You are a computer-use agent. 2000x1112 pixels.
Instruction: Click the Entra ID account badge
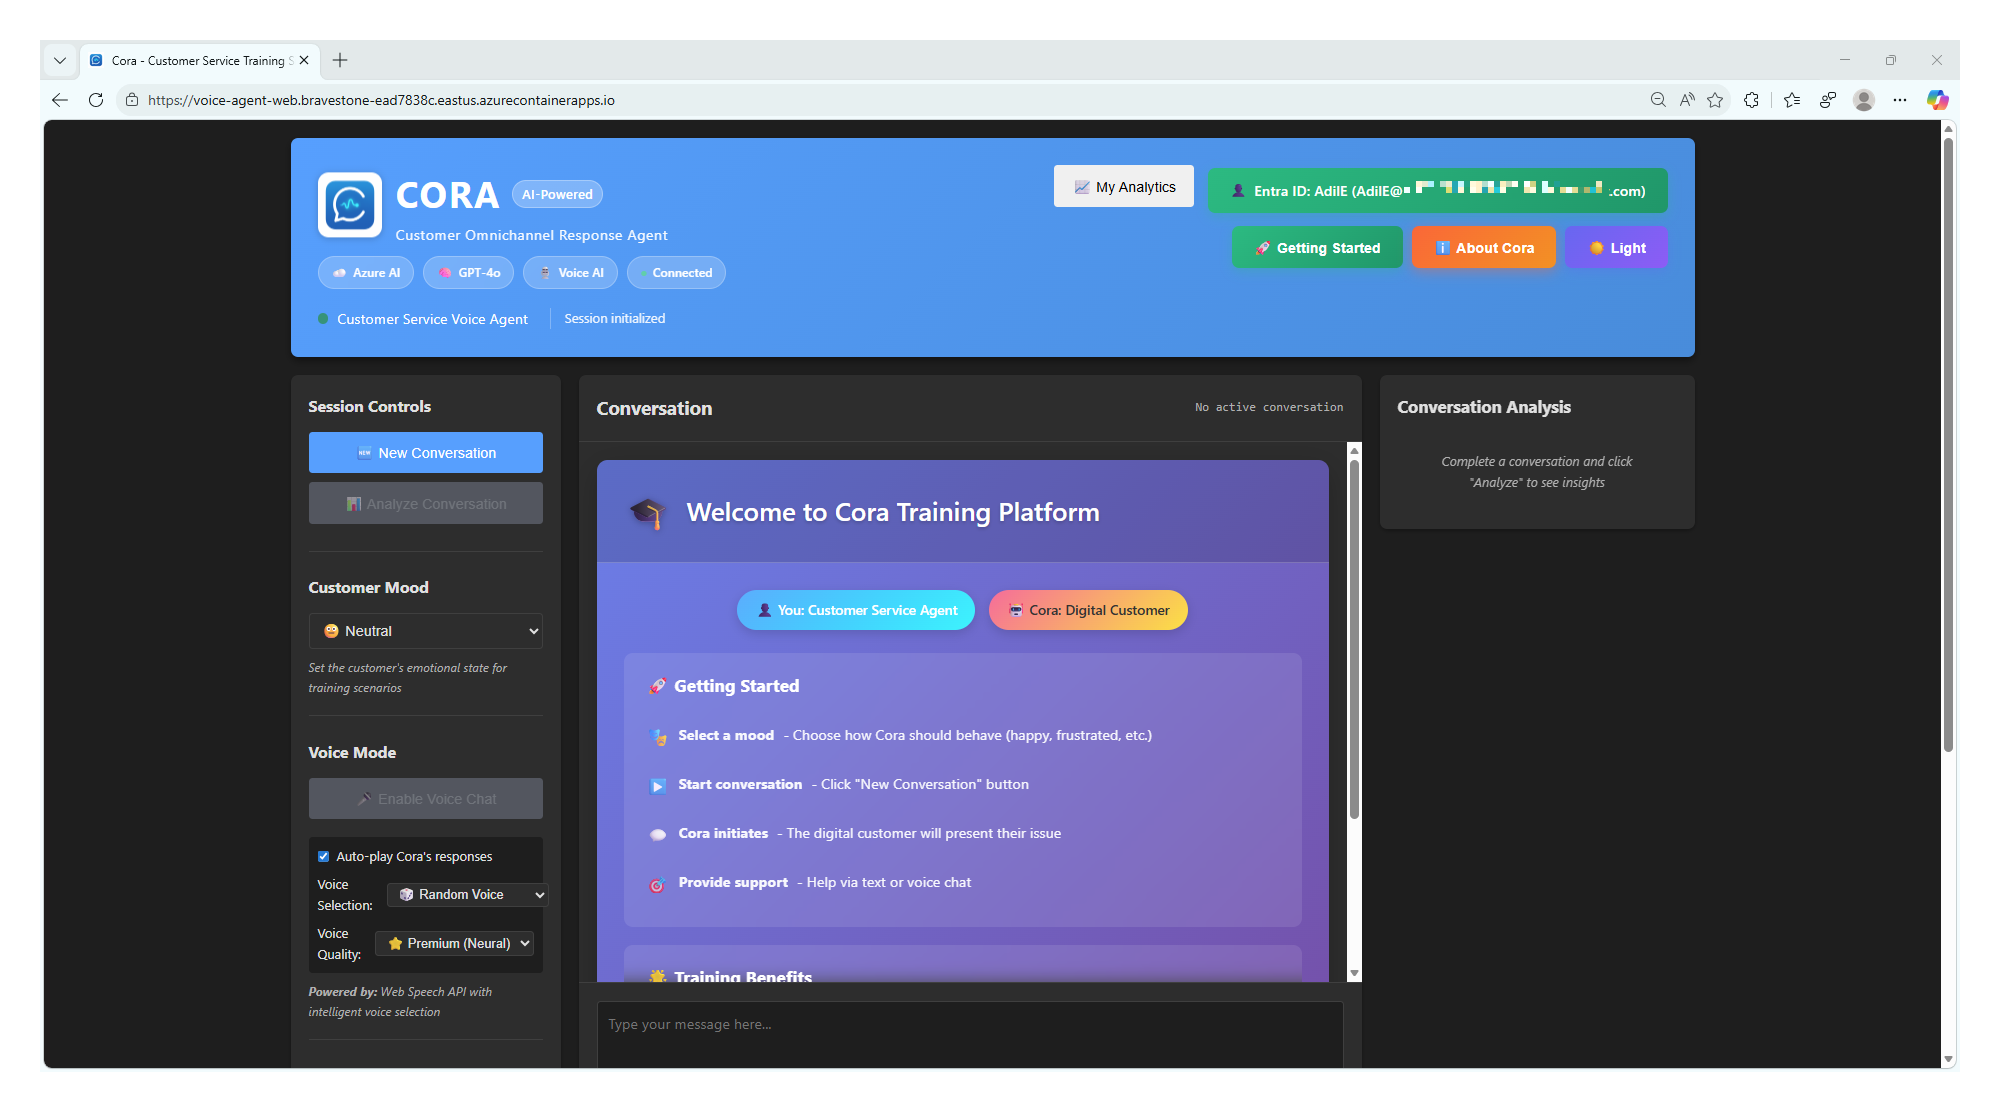click(x=1438, y=190)
